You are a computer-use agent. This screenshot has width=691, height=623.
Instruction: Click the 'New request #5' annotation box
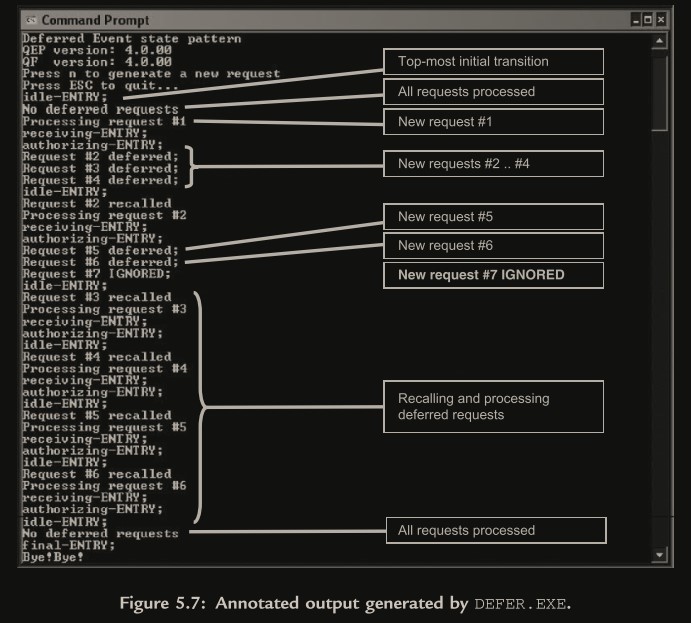coord(493,216)
